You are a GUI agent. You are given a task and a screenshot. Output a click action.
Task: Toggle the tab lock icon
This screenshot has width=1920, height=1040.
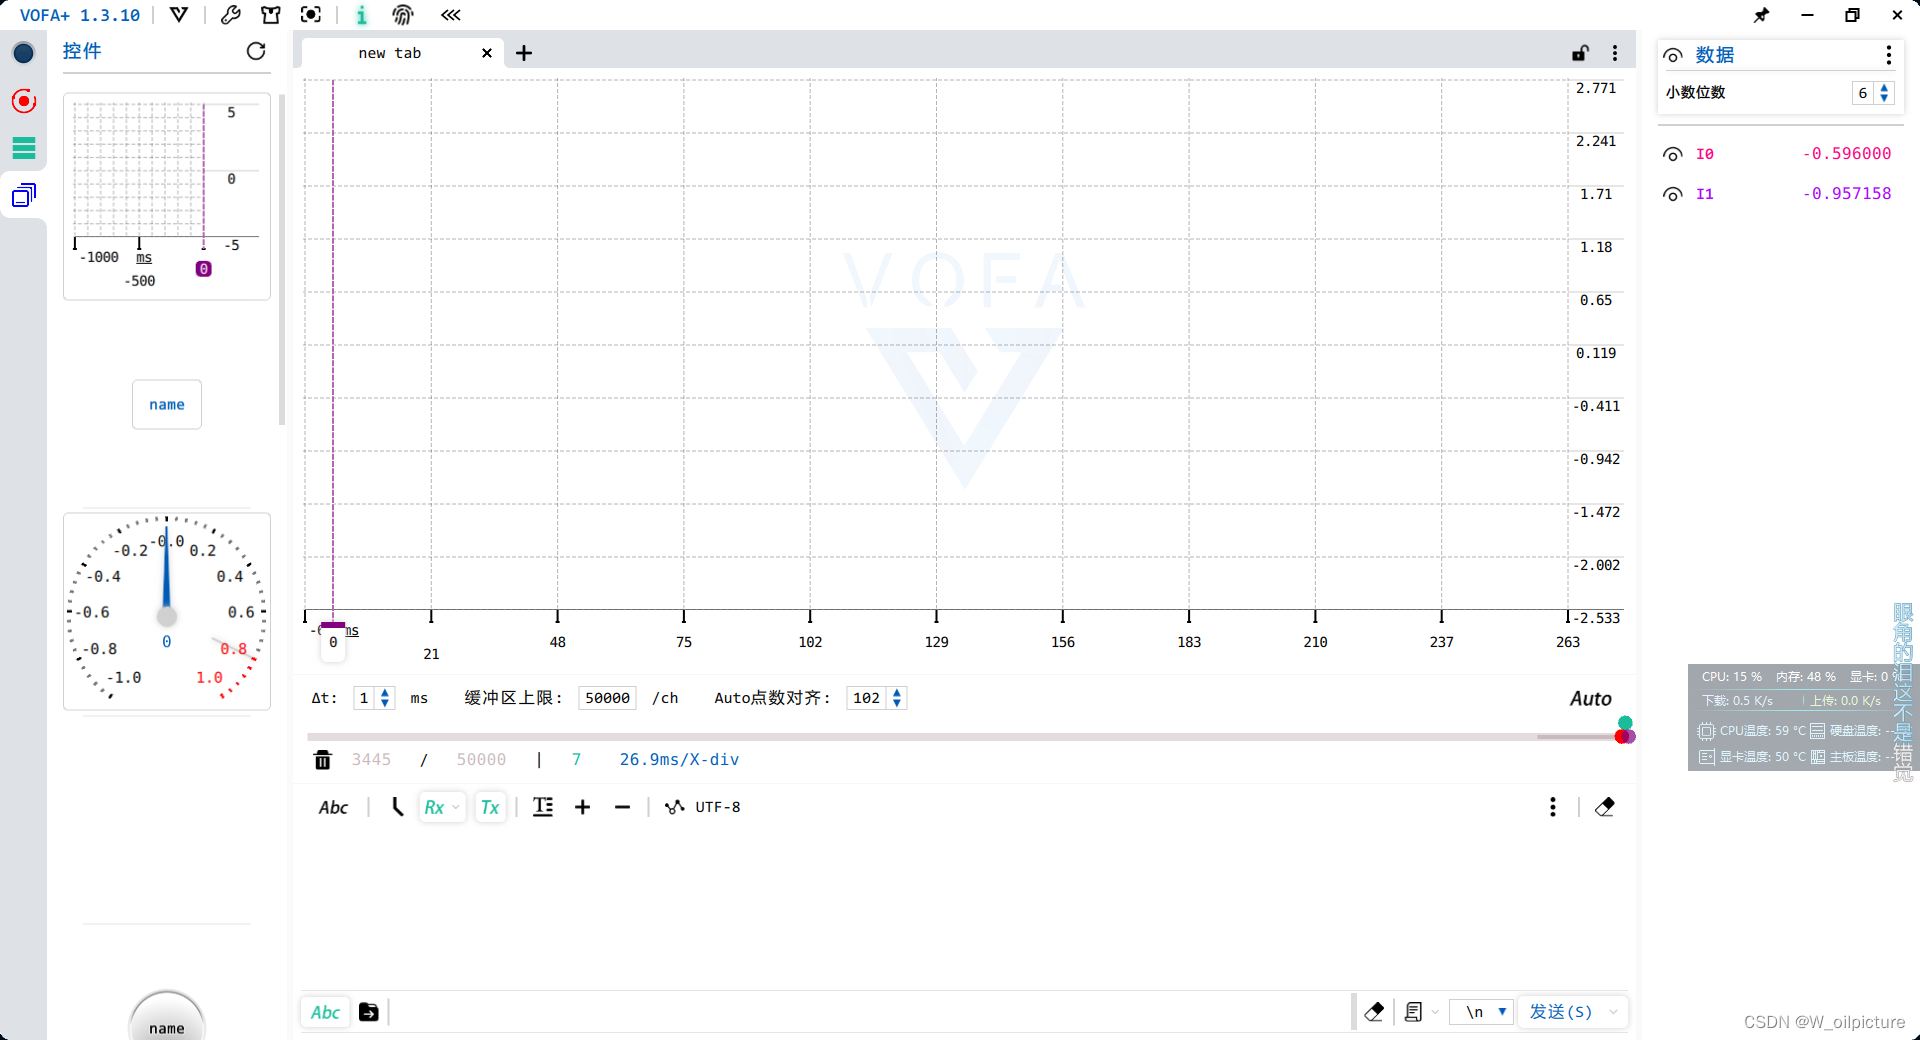tap(1580, 53)
